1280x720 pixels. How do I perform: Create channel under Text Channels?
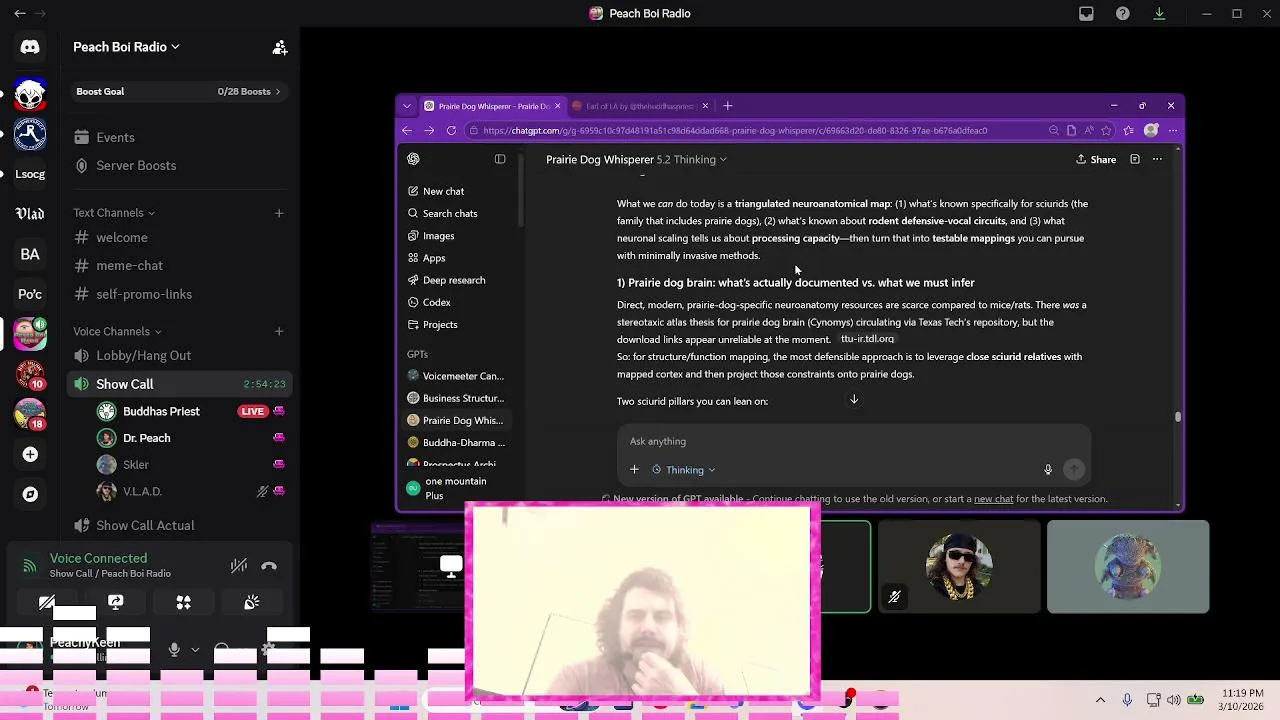click(x=279, y=212)
